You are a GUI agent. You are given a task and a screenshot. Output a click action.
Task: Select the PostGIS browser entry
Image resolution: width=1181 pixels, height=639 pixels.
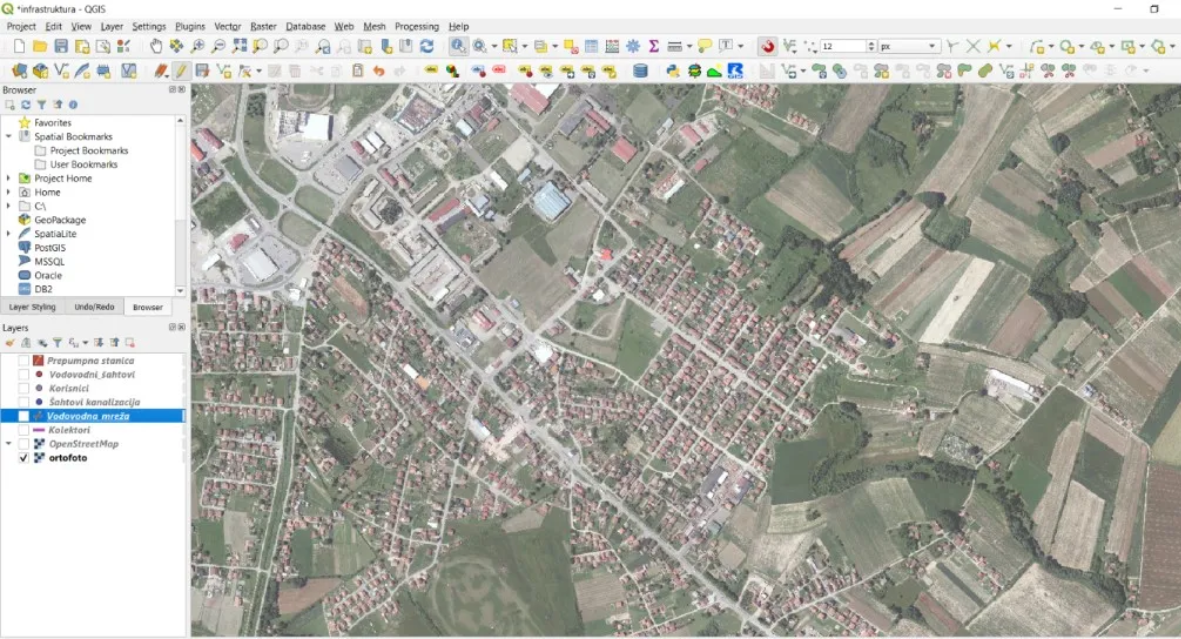click(x=49, y=247)
